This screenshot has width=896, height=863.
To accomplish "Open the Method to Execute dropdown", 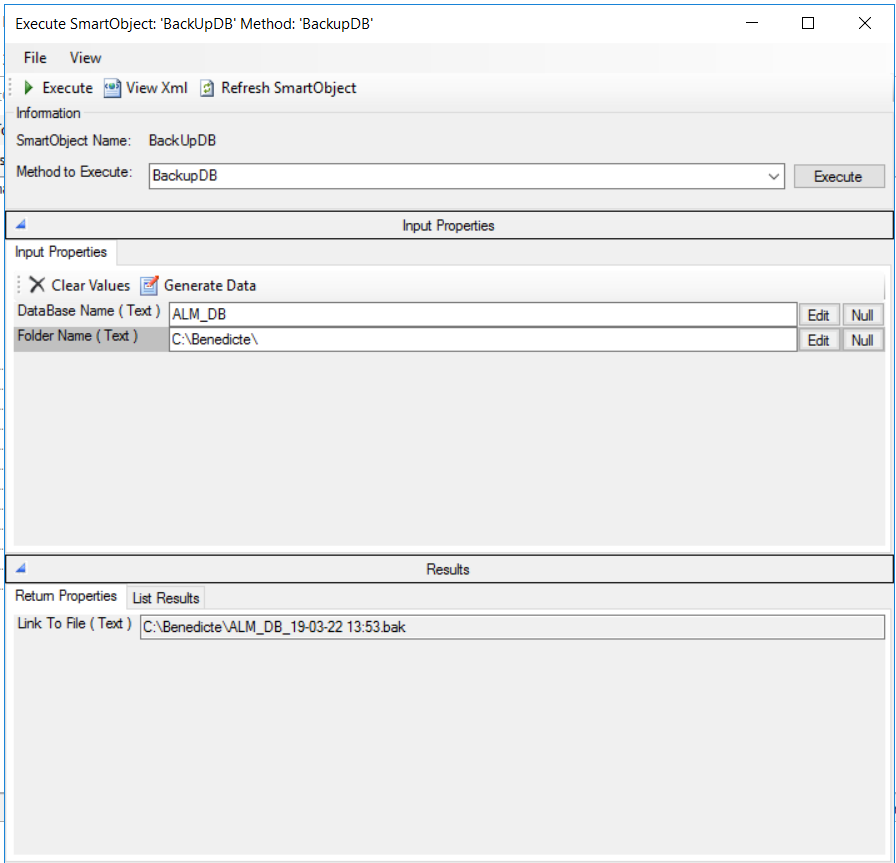I will tap(774, 177).
